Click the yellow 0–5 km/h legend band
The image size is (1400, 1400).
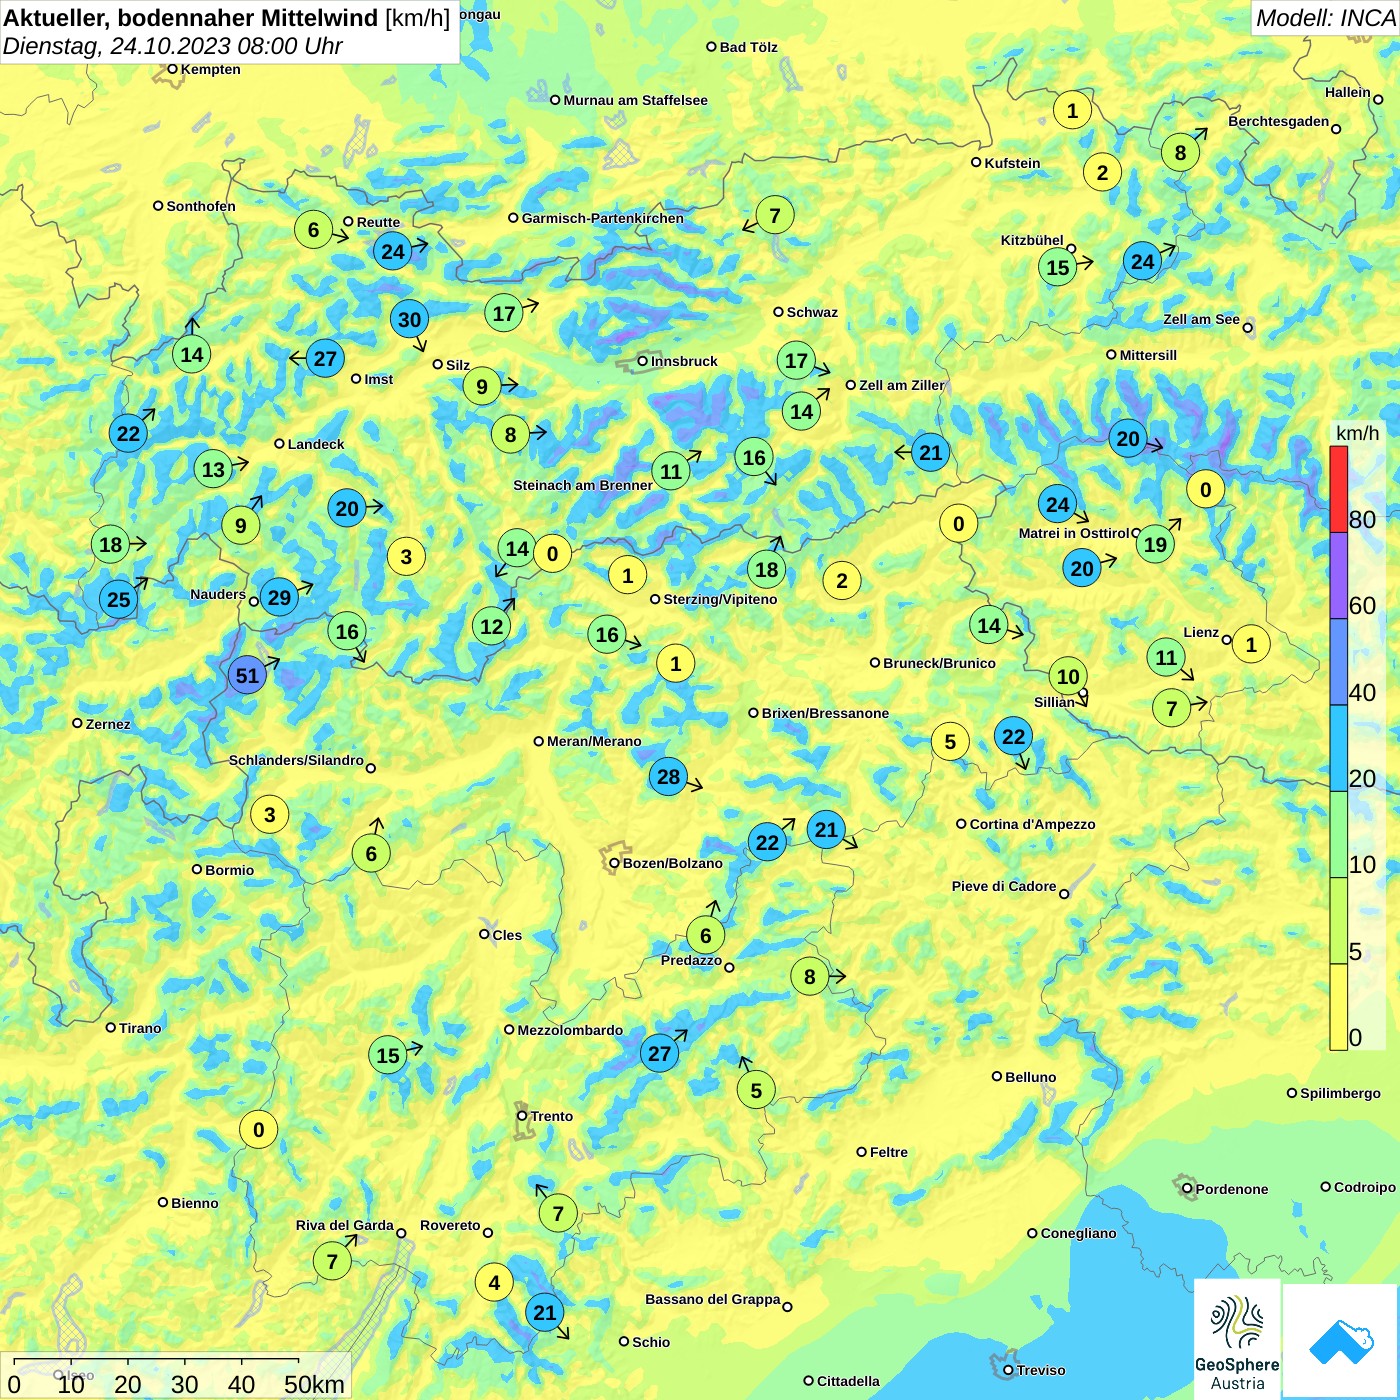click(1338, 1007)
